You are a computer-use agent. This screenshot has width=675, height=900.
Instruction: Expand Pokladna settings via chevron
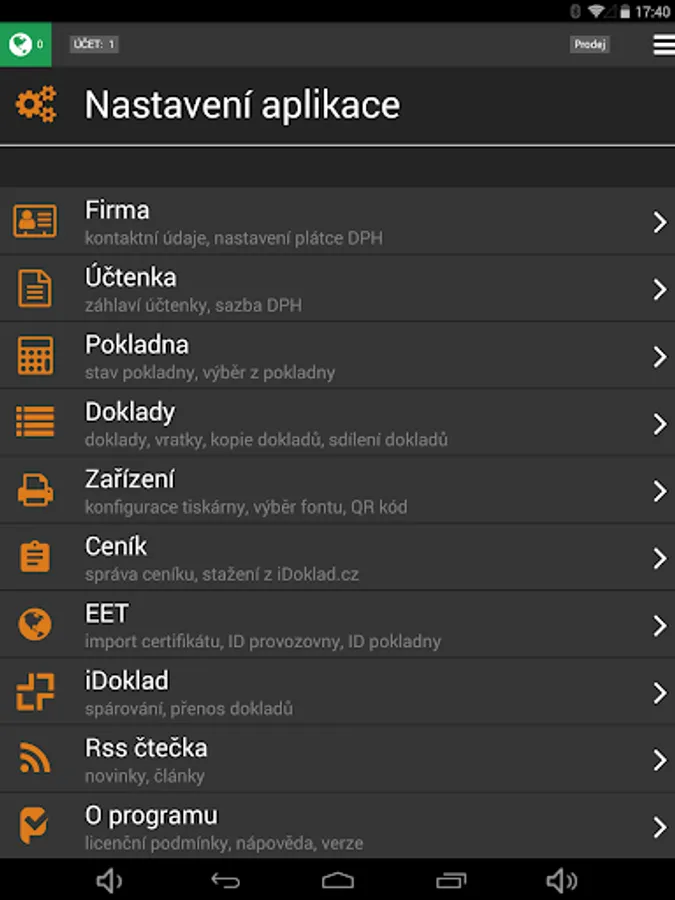pyautogui.click(x=659, y=357)
